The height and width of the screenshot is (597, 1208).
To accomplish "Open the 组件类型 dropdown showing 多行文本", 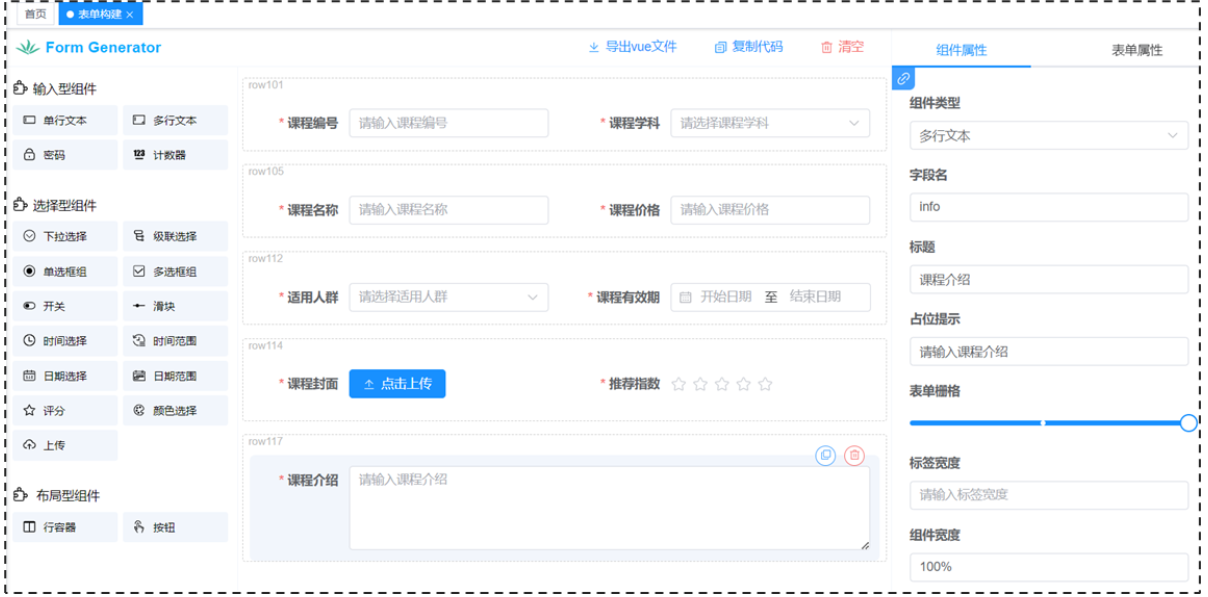I will coord(1048,135).
